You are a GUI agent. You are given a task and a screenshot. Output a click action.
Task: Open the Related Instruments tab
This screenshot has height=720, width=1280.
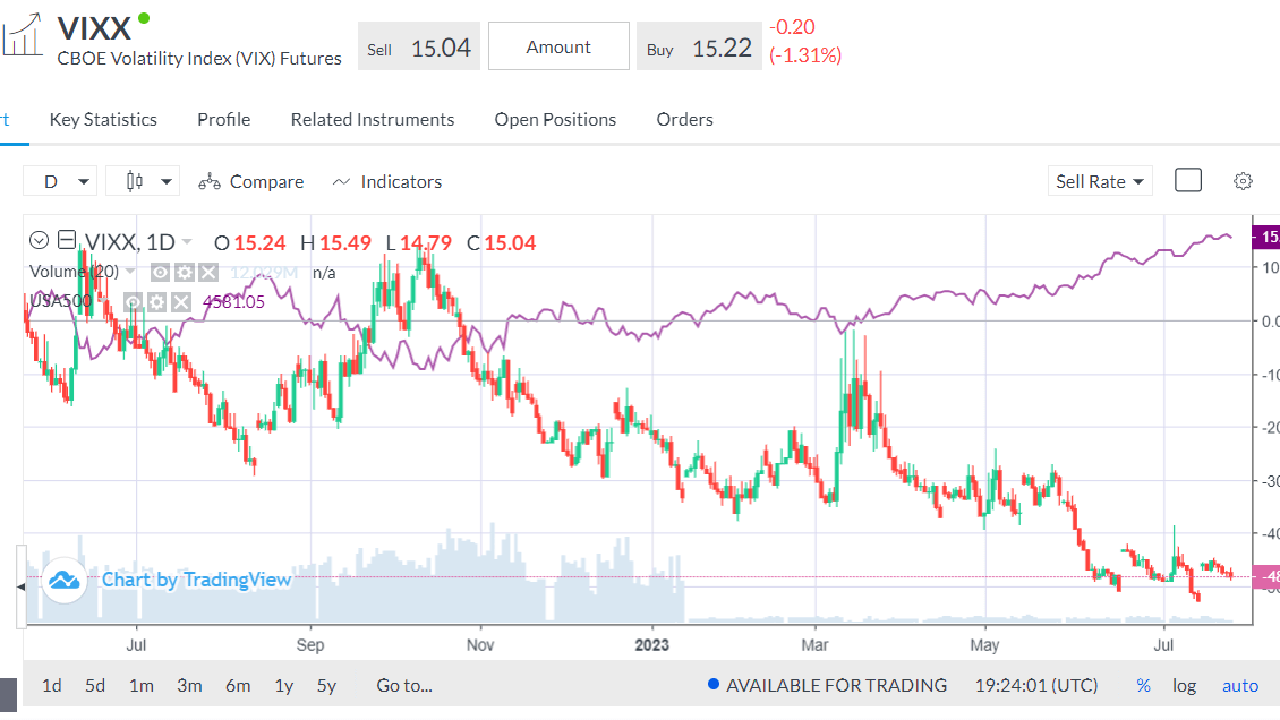[x=372, y=120]
